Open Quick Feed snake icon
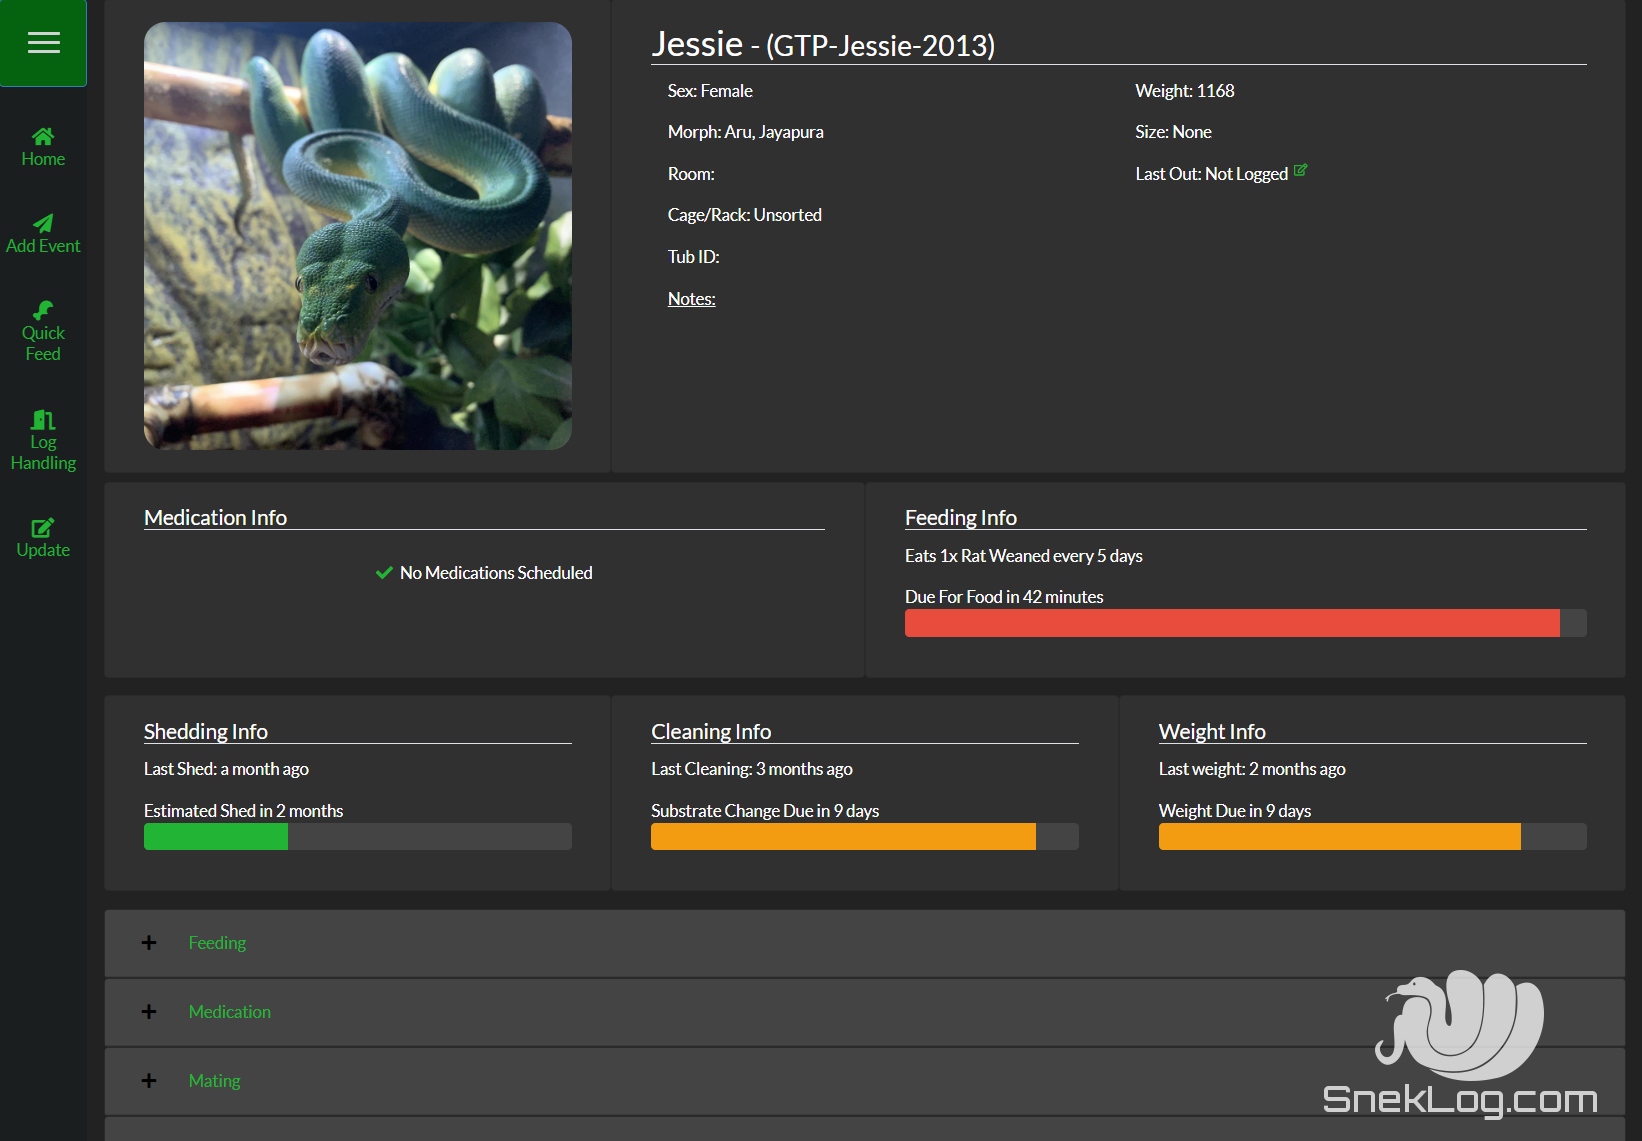Viewport: 1642px width, 1141px height. tap(43, 310)
